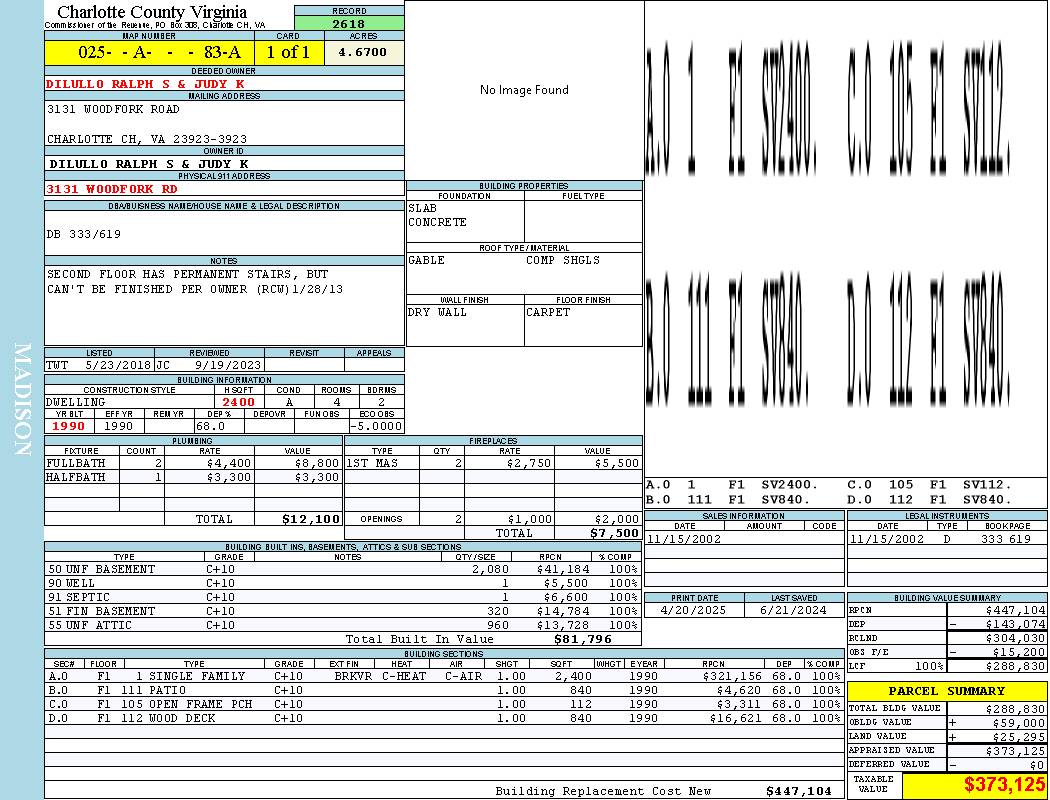Viewport: 1050px width, 800px height.
Task: Select the 50 UNF BASEMENT row
Action: tap(343, 569)
